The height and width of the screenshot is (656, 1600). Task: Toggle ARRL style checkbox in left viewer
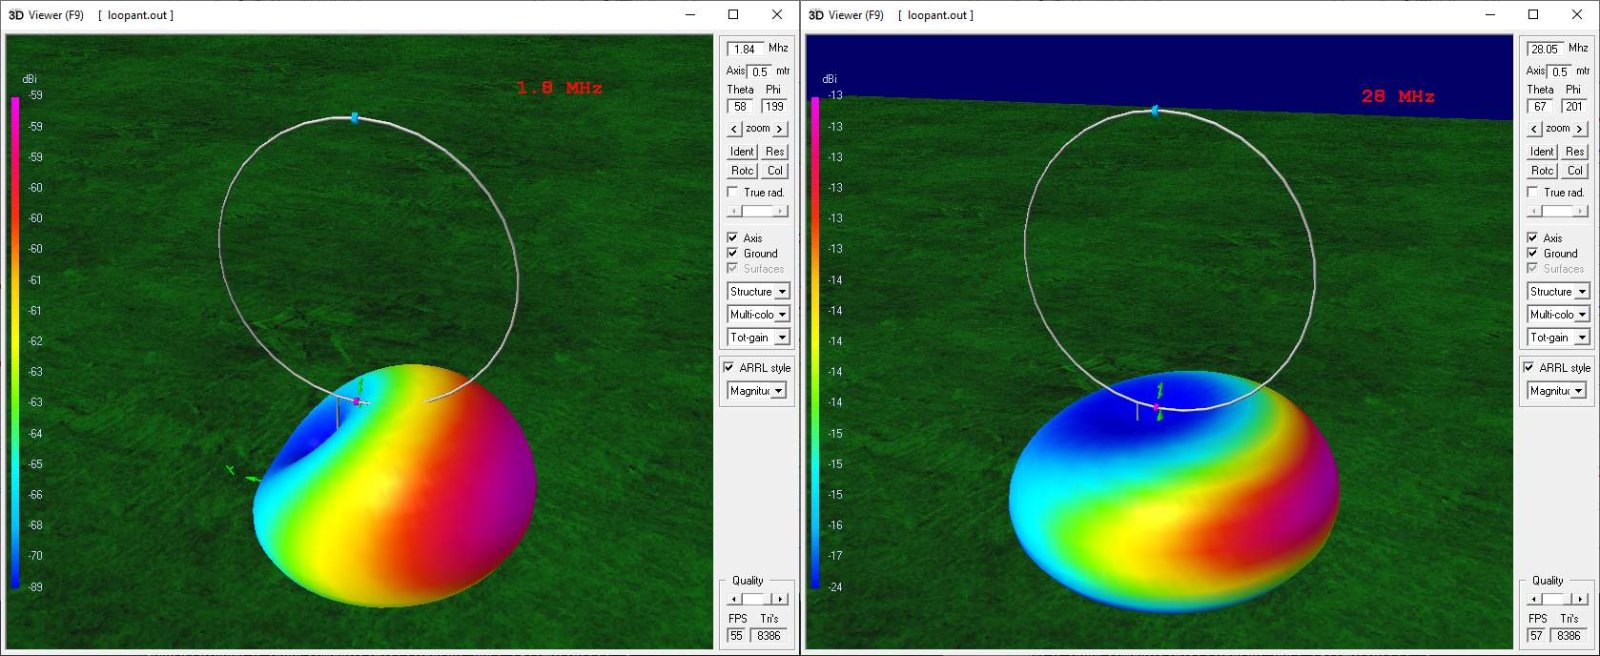(x=729, y=367)
